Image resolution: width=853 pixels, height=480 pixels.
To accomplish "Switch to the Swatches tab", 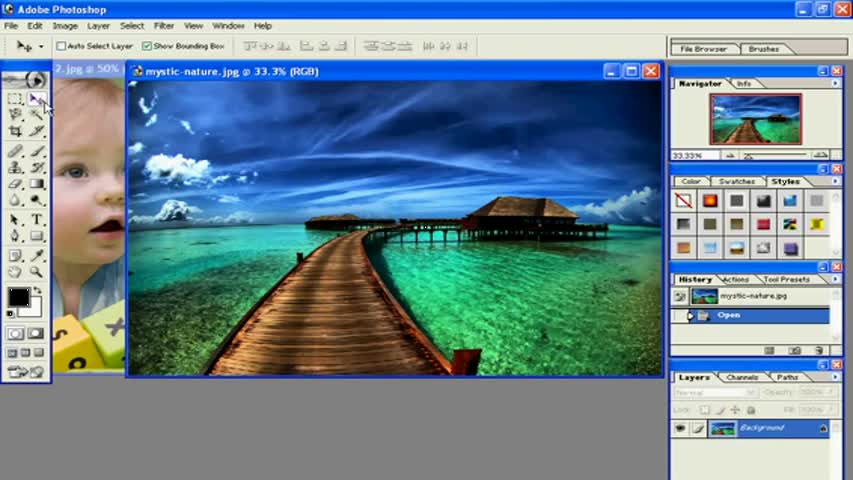I will click(737, 181).
